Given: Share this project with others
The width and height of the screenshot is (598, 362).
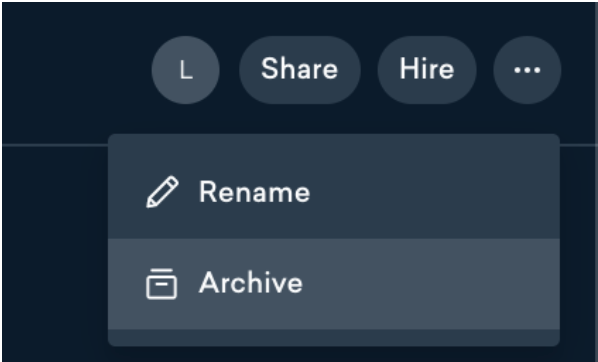Looking at the screenshot, I should point(300,70).
